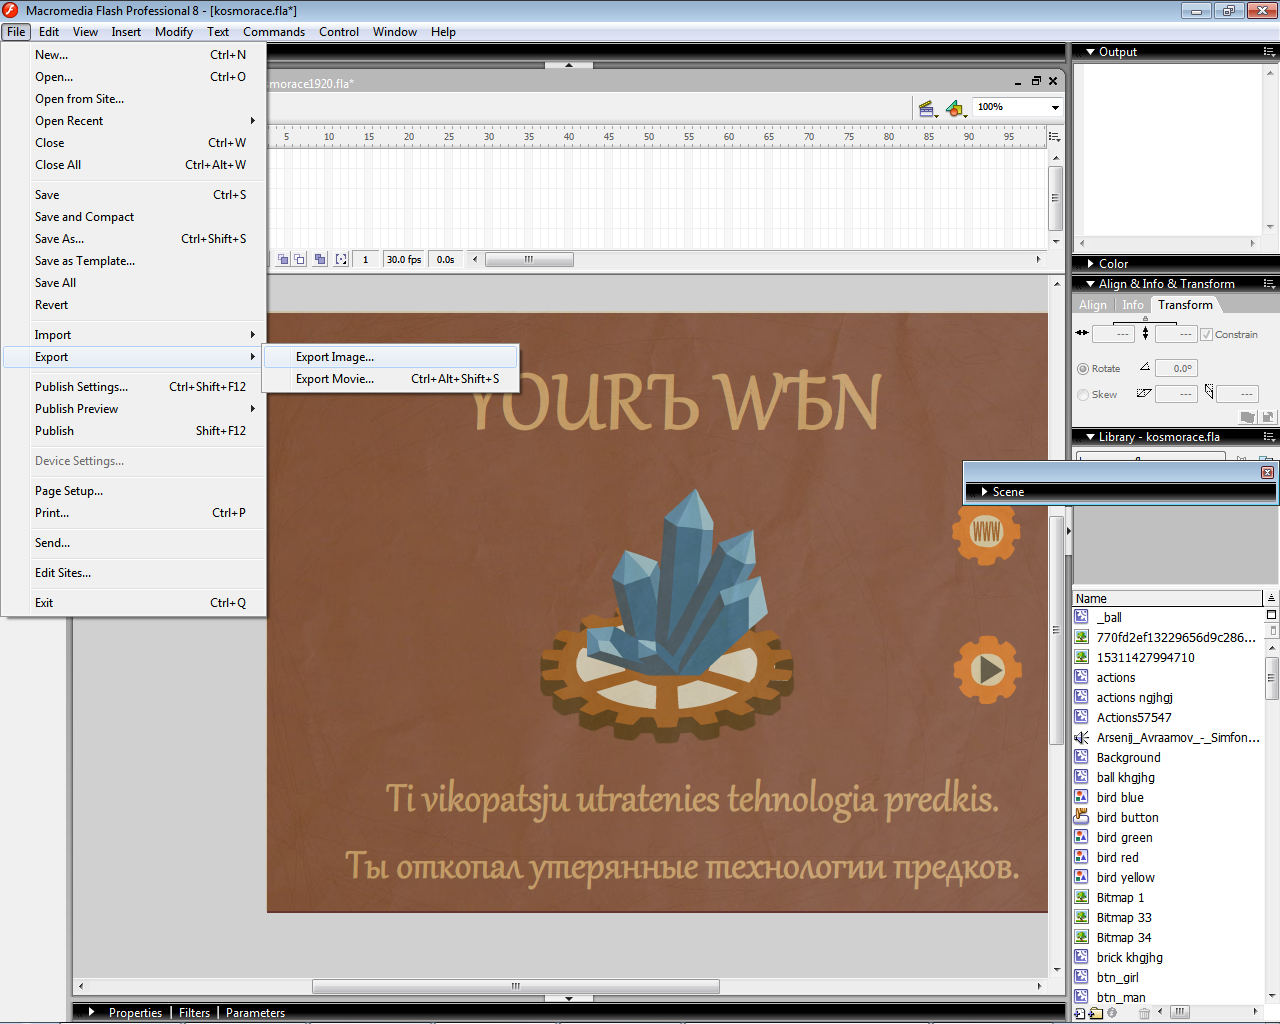This screenshot has height=1024, width=1280.
Task: Click the Edit Scene clapperboard icon
Action: click(926, 108)
